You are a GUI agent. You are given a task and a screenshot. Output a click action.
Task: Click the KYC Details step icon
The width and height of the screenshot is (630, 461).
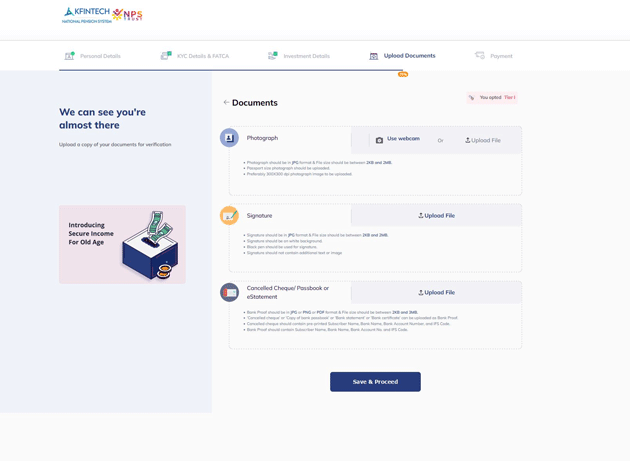coord(166,56)
